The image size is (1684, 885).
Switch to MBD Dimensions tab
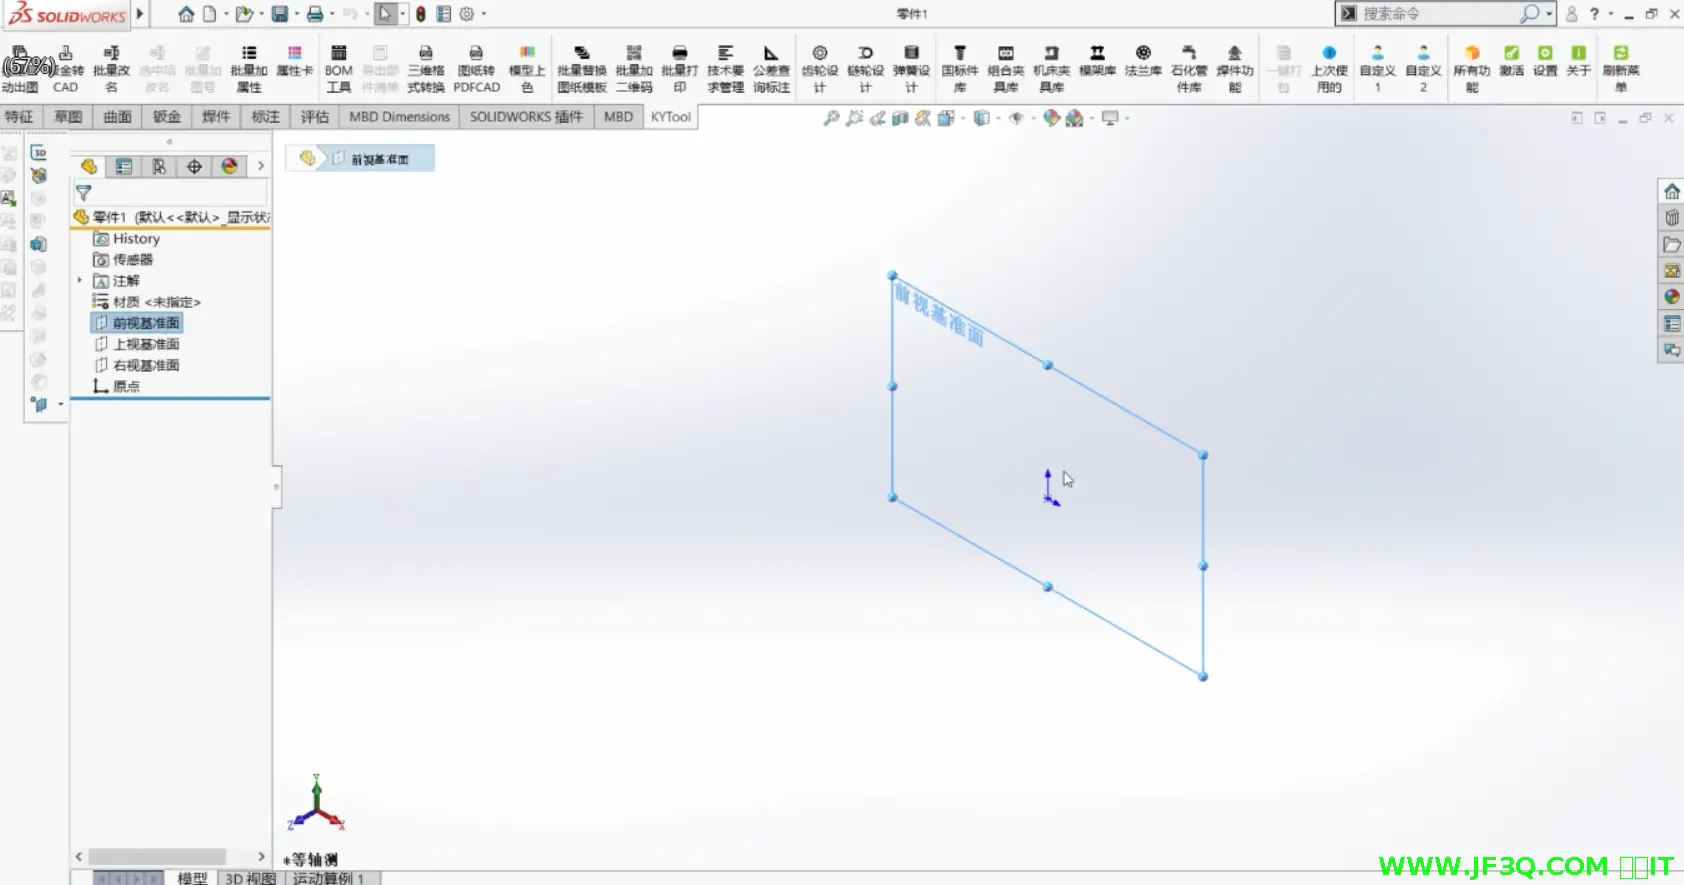coord(400,117)
